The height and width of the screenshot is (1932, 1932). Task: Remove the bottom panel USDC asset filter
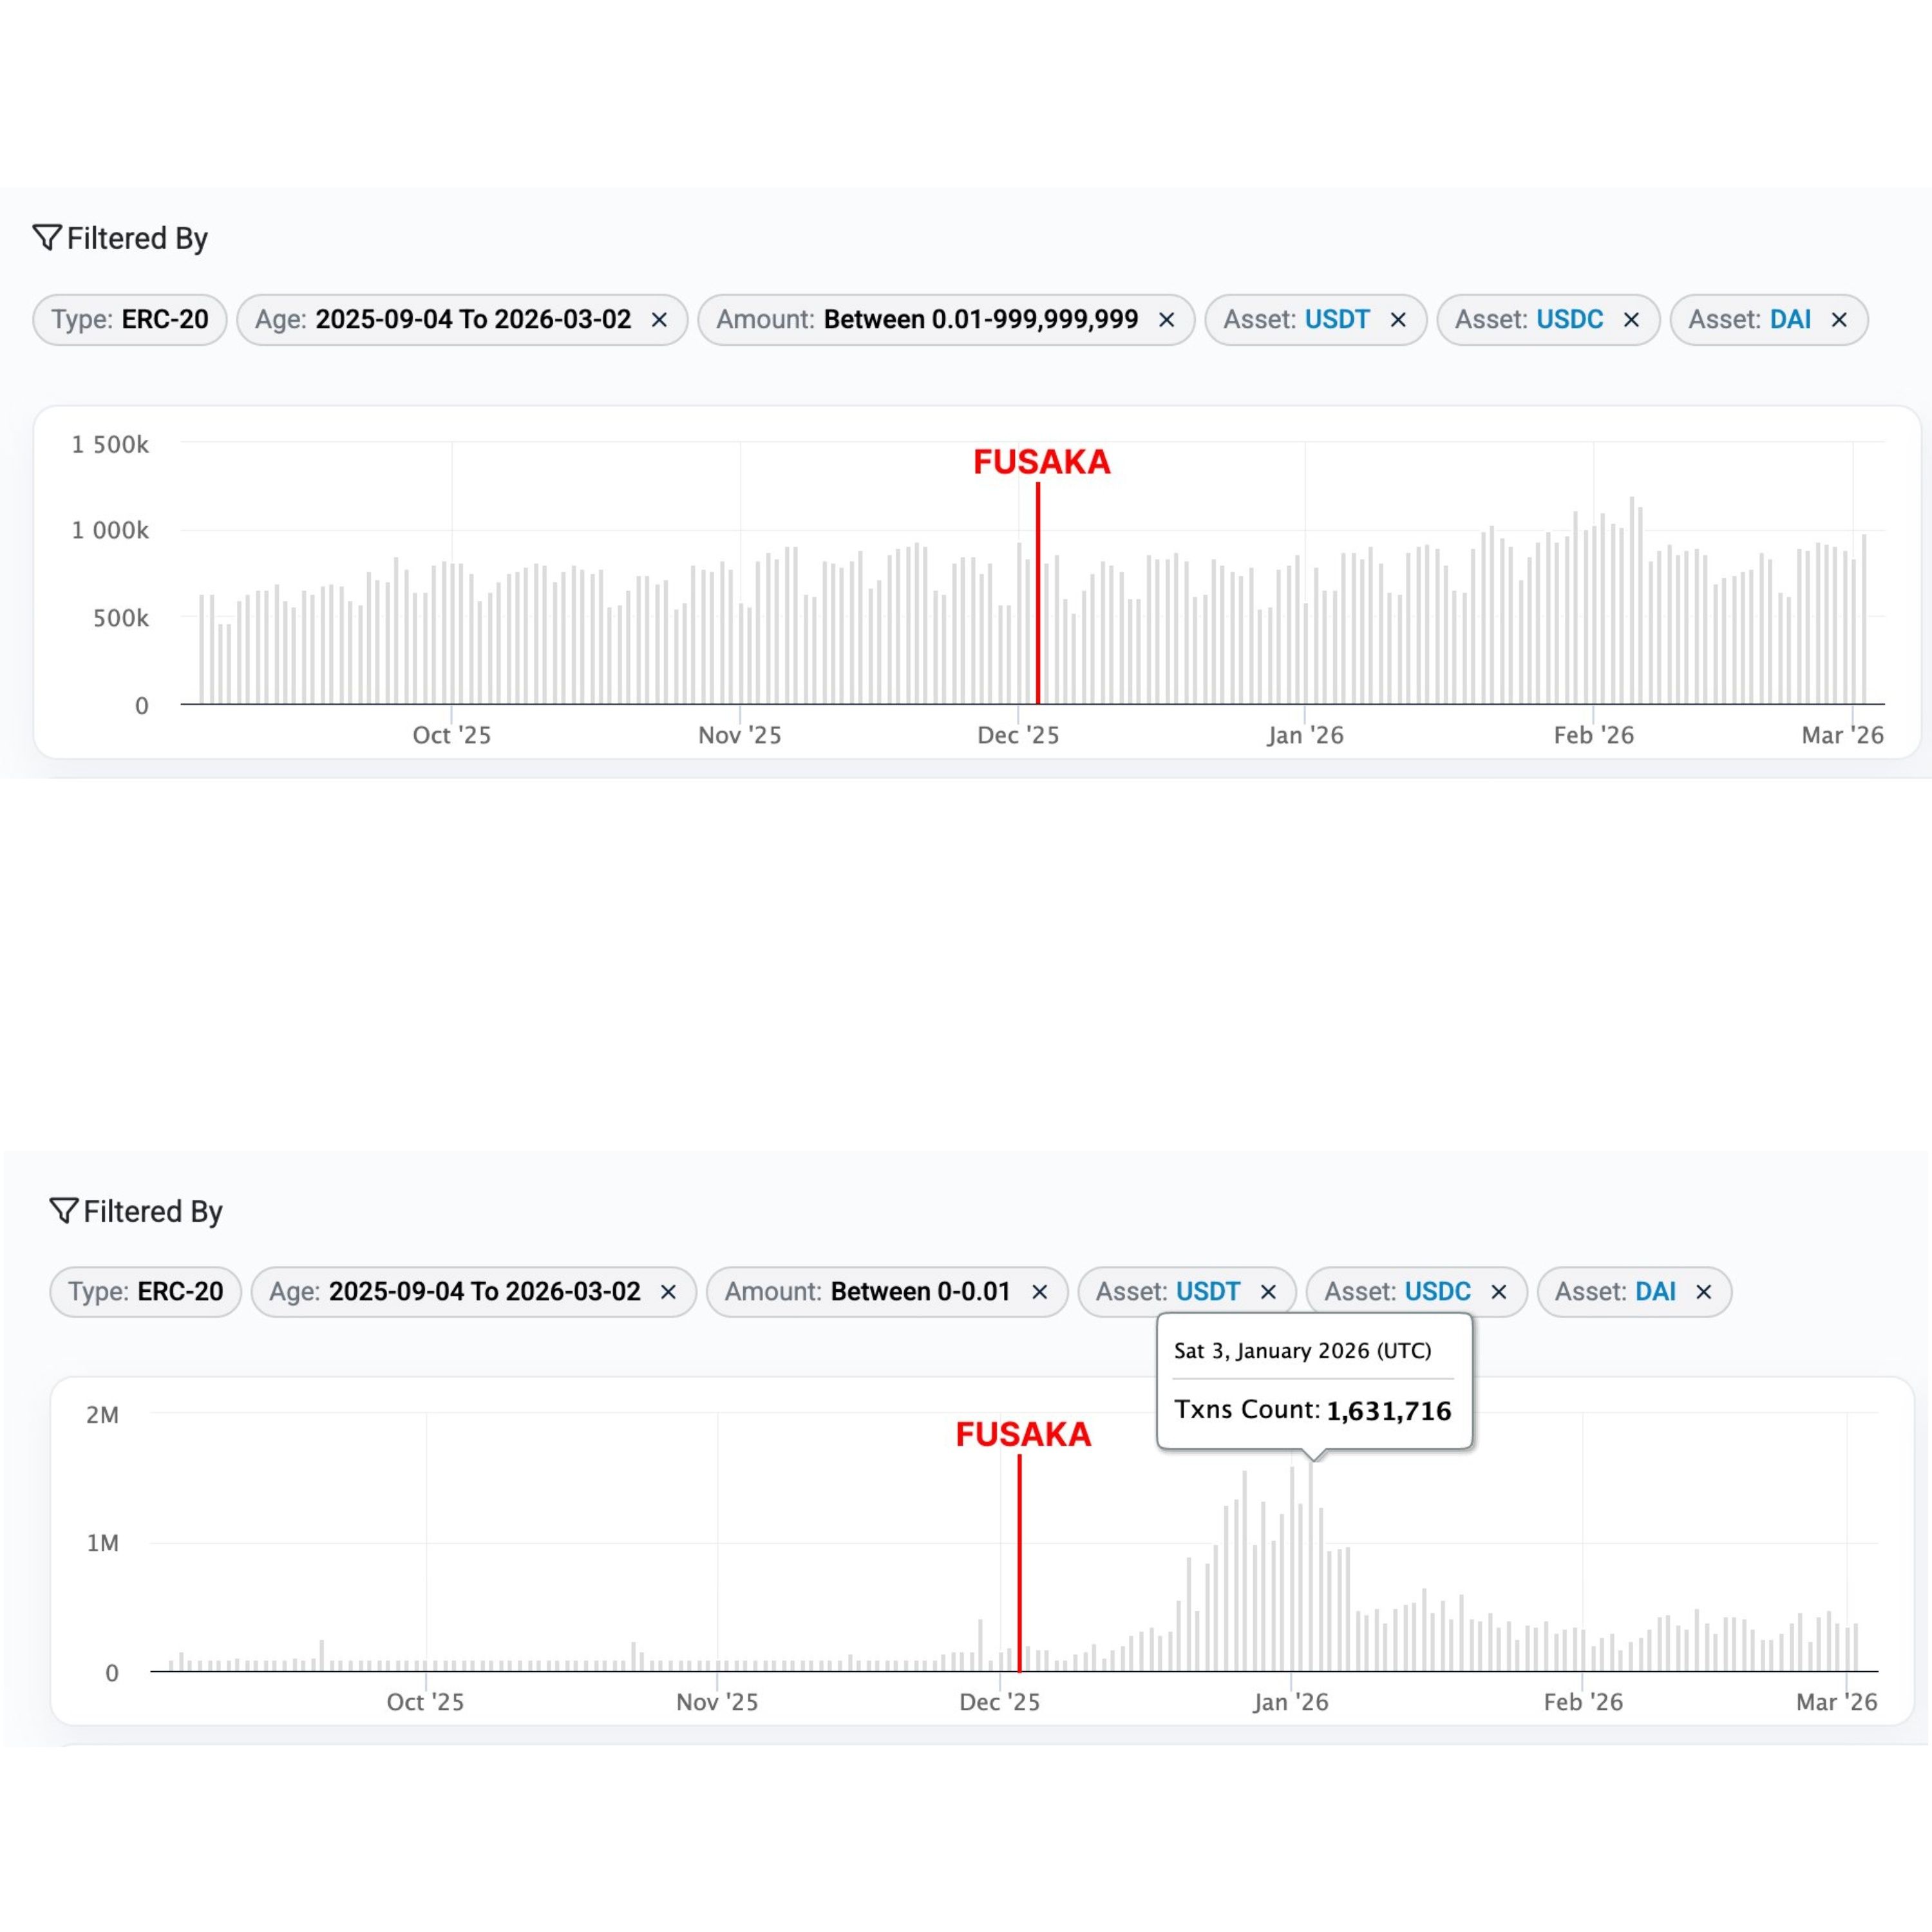(x=1499, y=1292)
